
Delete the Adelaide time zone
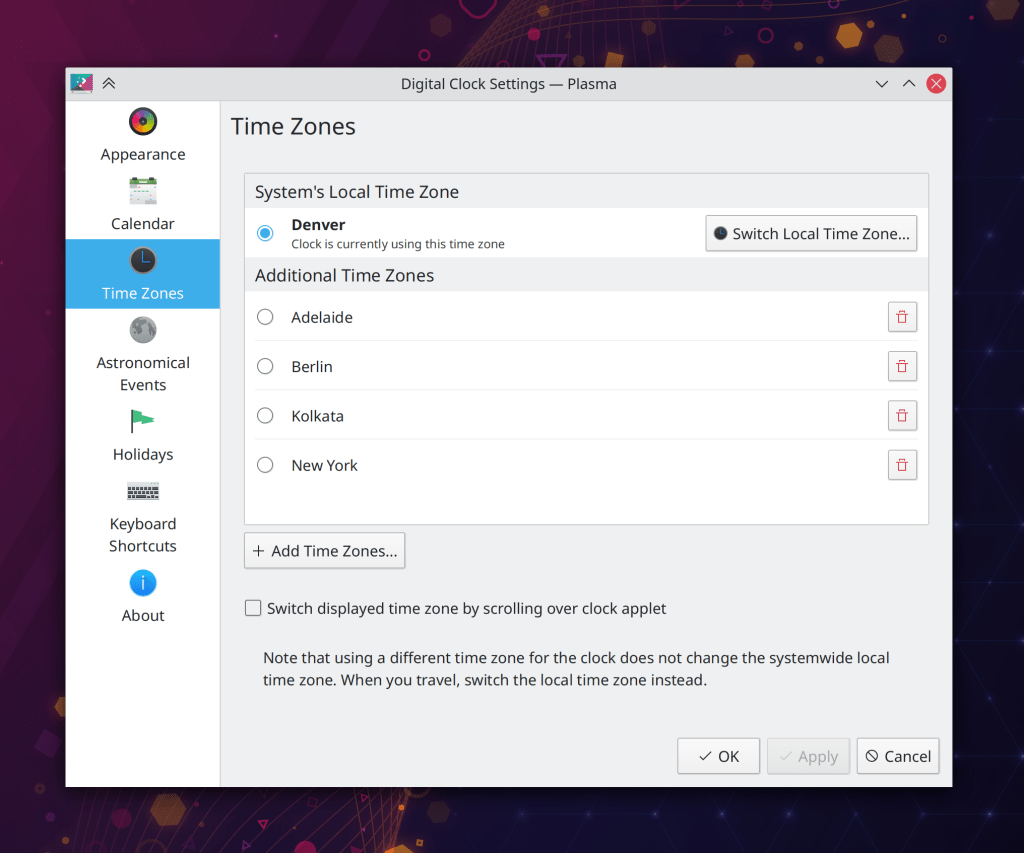(x=902, y=317)
